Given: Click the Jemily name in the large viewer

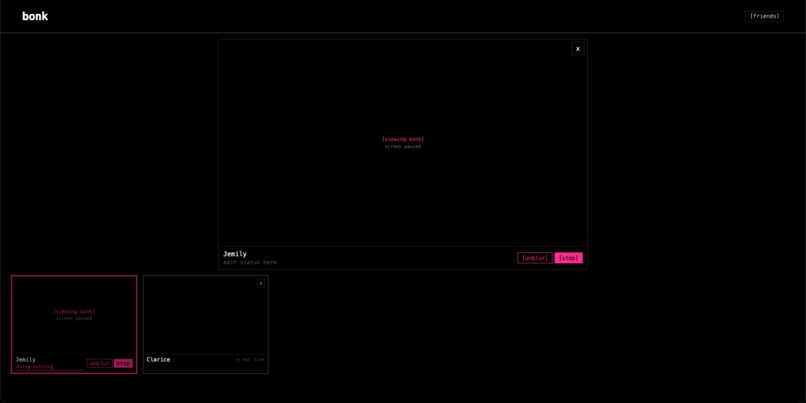Looking at the screenshot, I should (x=235, y=254).
